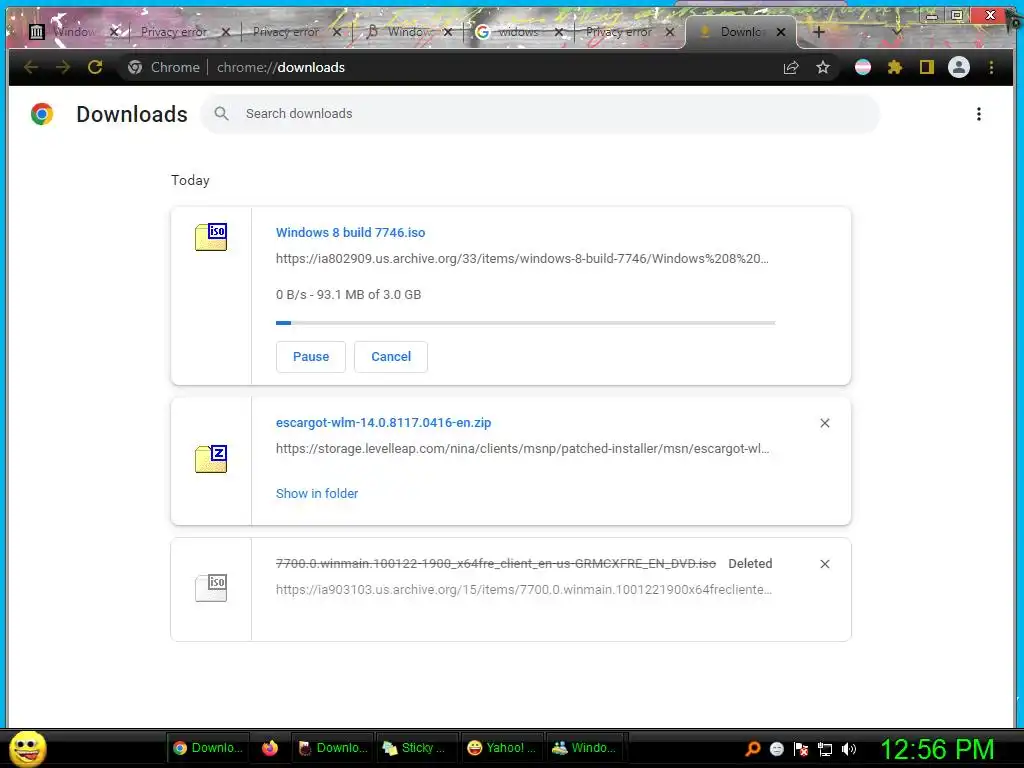Click the pink and blue striped extension icon
The width and height of the screenshot is (1024, 768).
pos(863,67)
